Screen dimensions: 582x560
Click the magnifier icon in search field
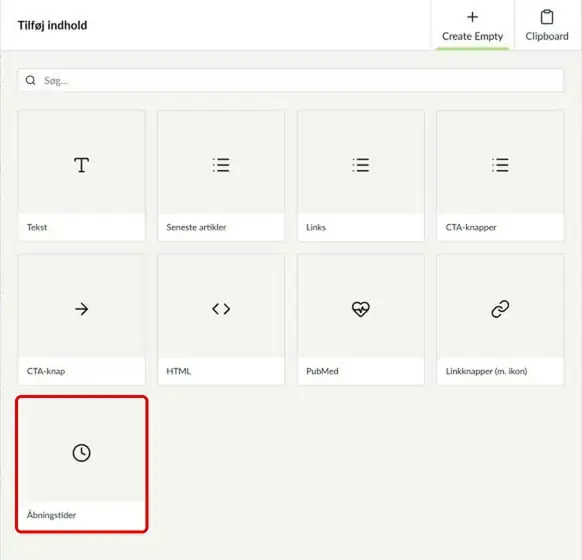pos(30,80)
